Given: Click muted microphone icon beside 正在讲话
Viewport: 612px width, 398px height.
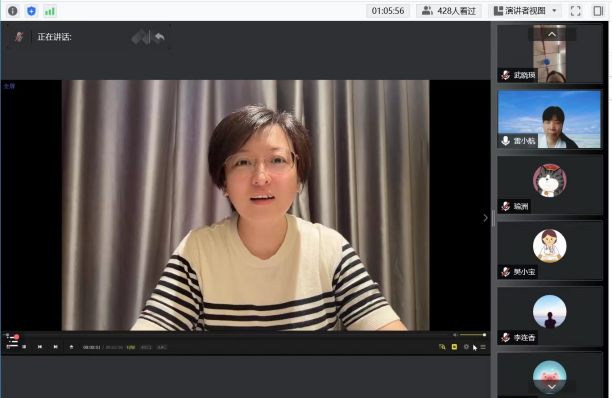Looking at the screenshot, I should pos(19,37).
